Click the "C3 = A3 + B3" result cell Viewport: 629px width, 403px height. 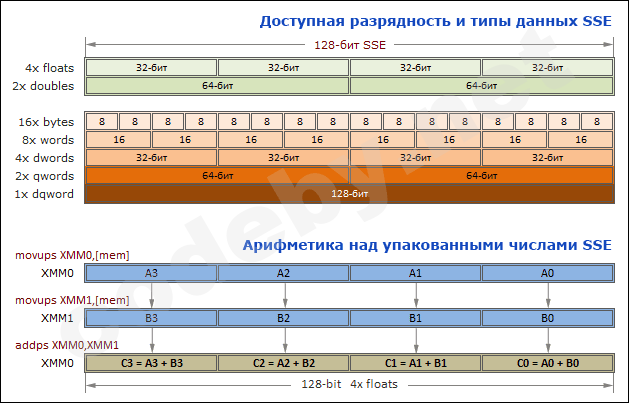click(151, 363)
